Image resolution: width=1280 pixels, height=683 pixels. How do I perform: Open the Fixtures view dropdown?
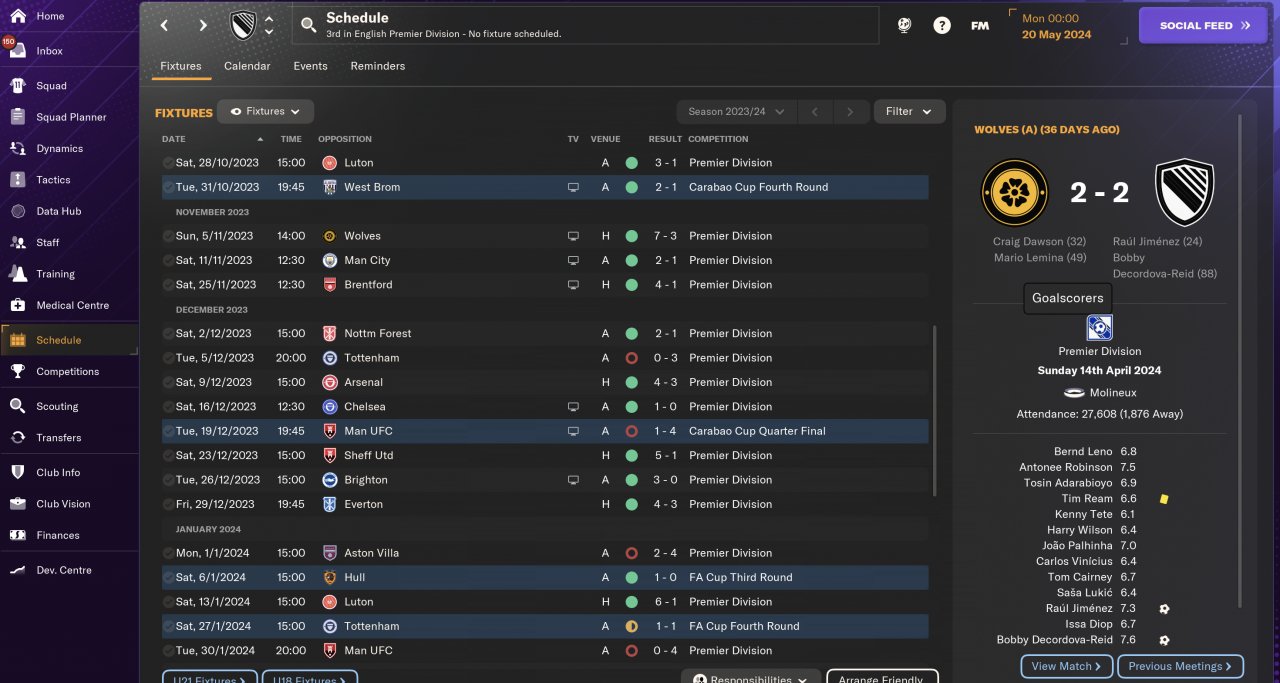265,112
